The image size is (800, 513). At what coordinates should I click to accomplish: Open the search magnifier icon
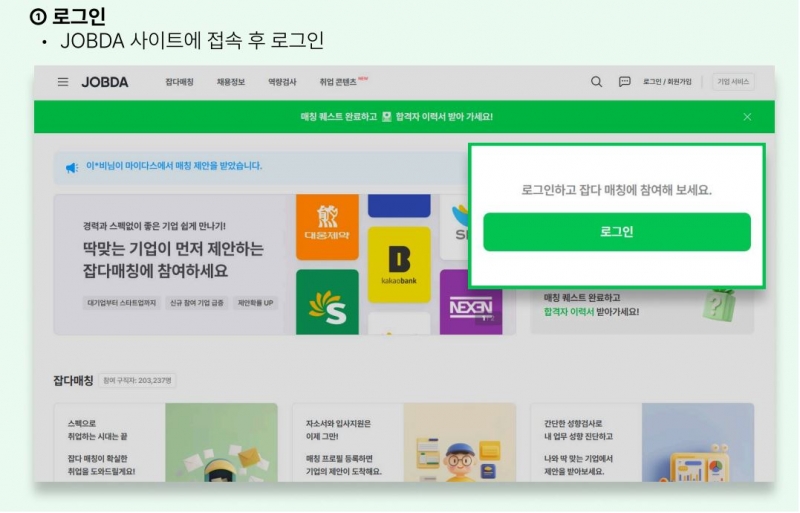[x=597, y=82]
